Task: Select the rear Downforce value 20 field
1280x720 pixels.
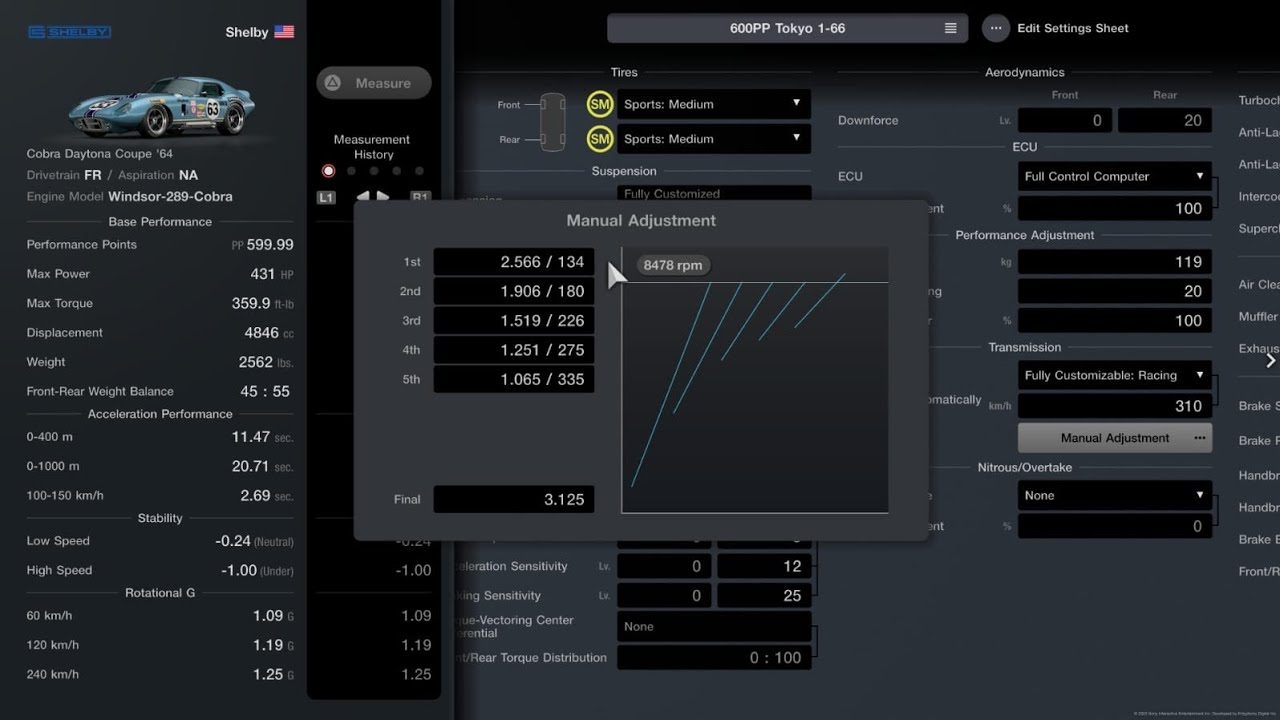Action: point(1165,120)
